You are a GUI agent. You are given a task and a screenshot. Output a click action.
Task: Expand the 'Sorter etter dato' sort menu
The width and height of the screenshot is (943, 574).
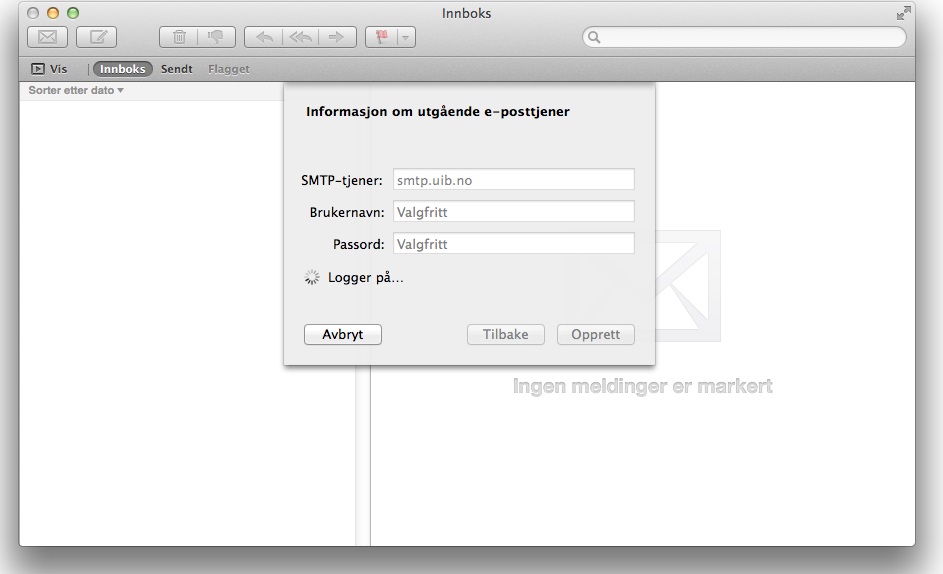coord(76,91)
